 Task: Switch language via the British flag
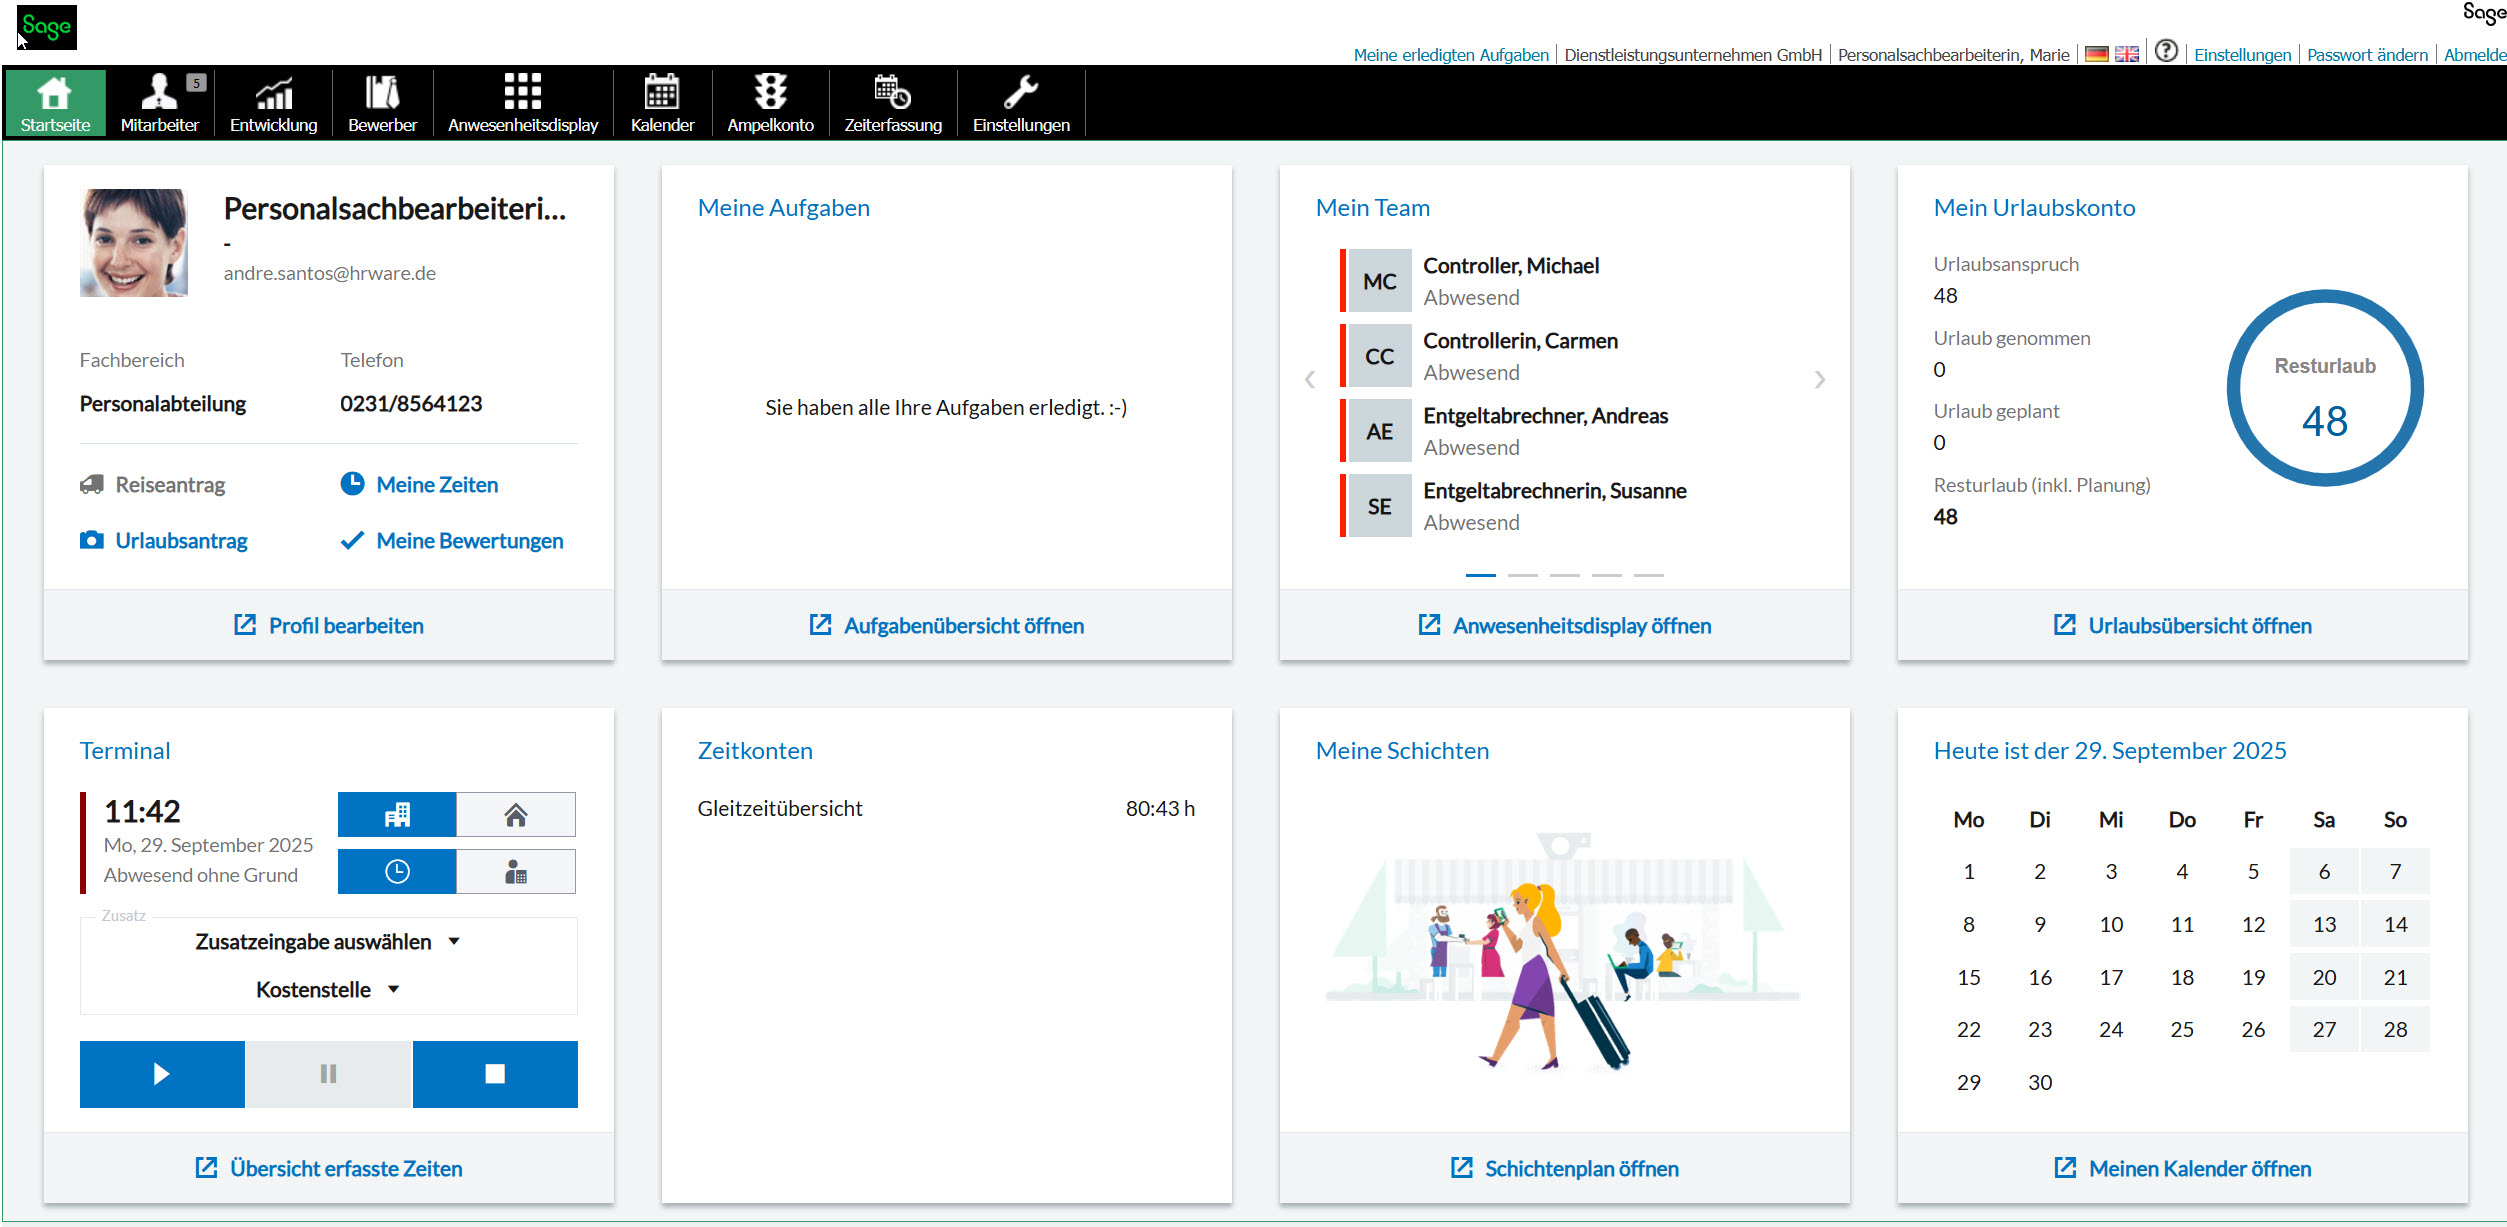click(2127, 55)
